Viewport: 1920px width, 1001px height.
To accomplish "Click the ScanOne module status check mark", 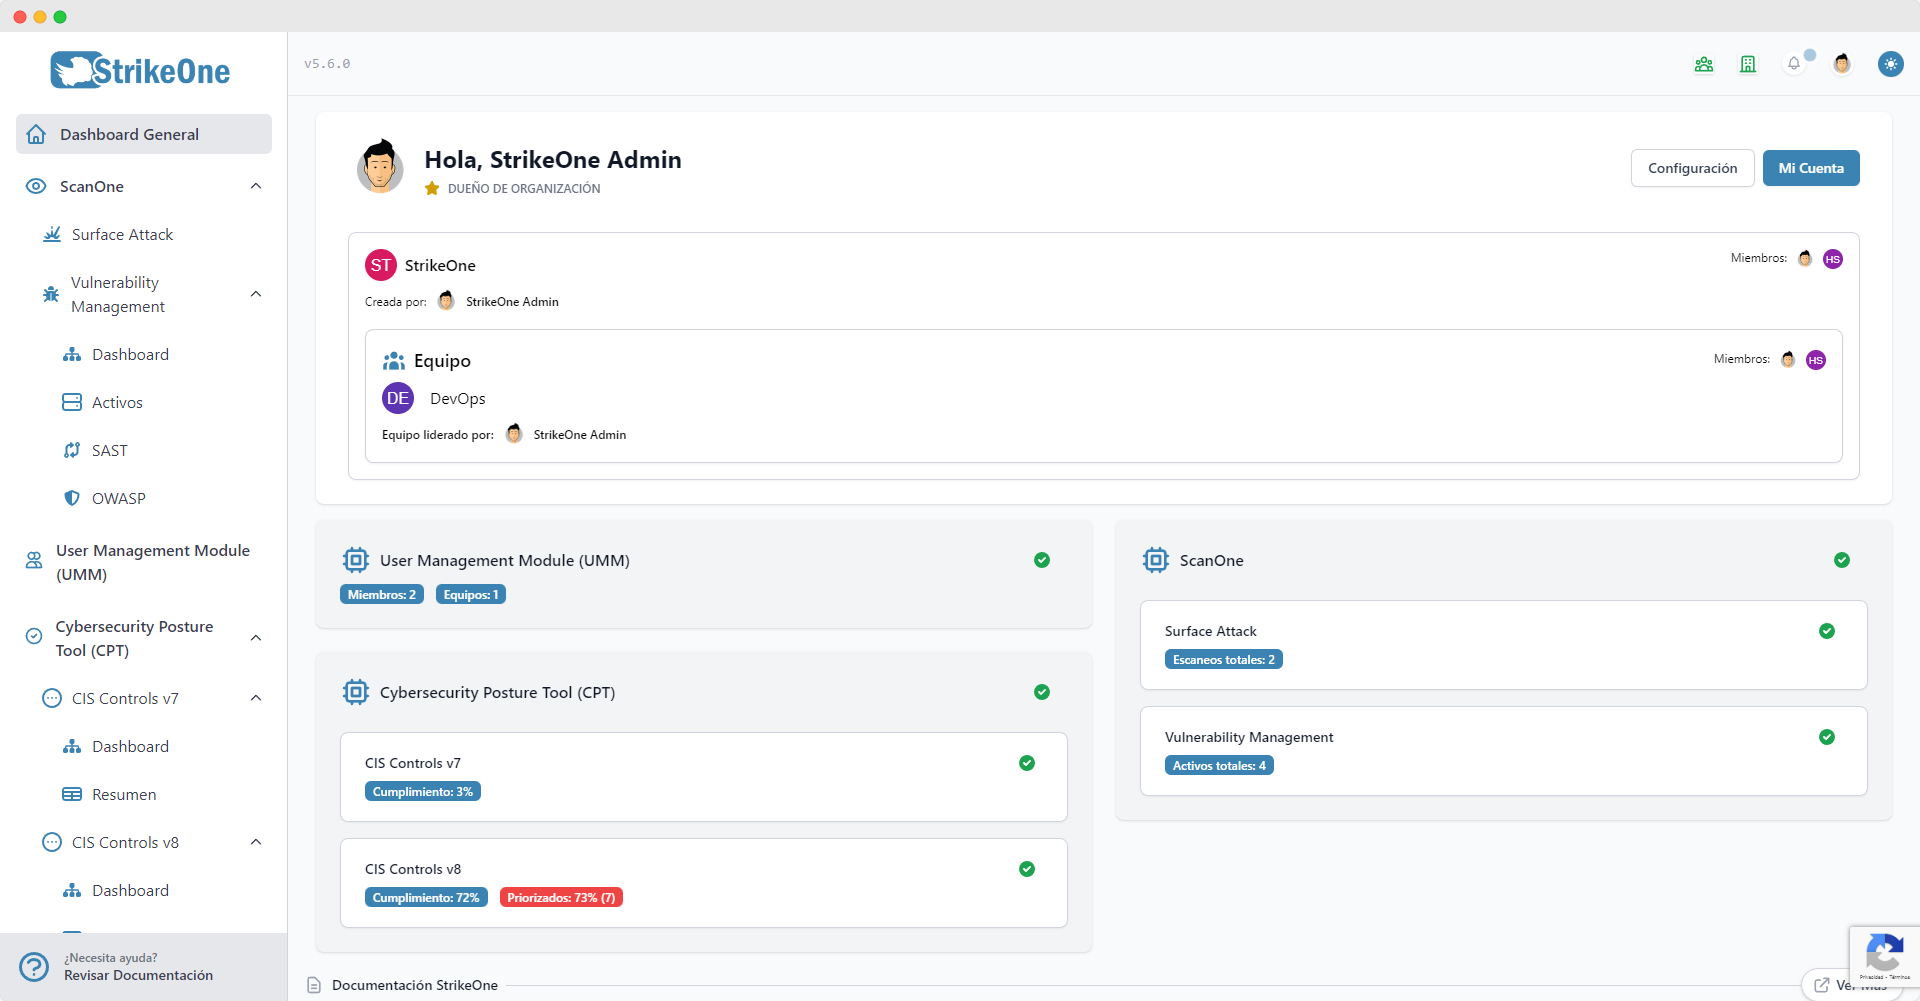I will [x=1843, y=560].
